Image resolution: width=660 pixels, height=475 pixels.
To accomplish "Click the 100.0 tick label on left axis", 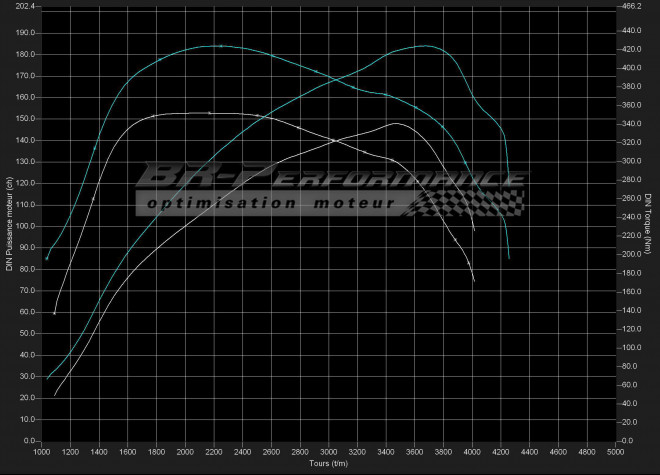I will coord(24,225).
